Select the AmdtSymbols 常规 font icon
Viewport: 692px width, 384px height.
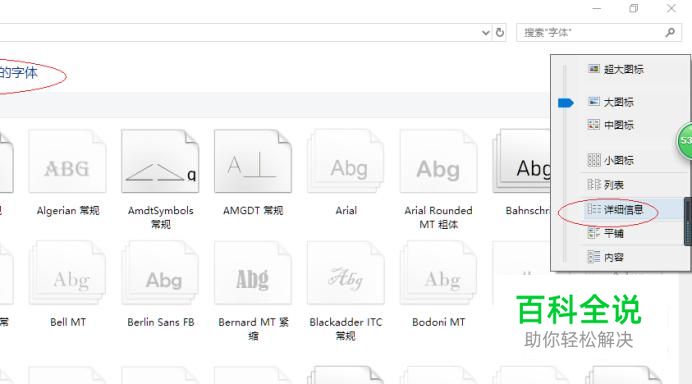160,161
